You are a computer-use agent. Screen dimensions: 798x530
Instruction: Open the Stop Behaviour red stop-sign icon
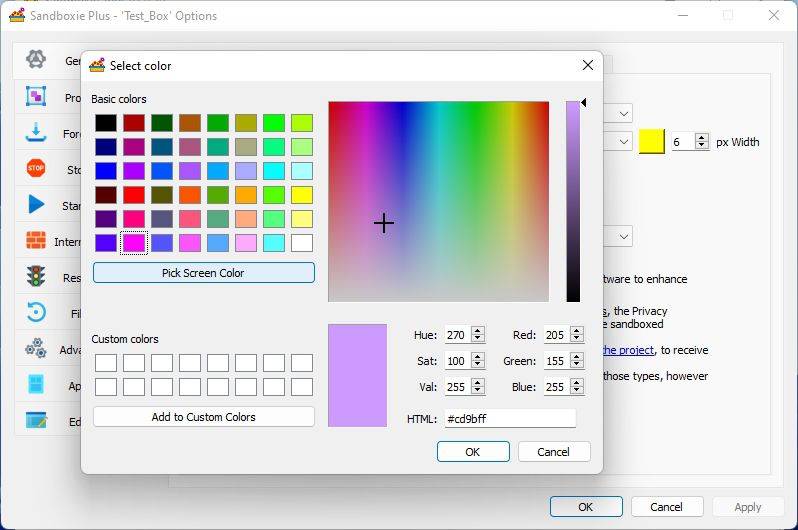(36, 168)
